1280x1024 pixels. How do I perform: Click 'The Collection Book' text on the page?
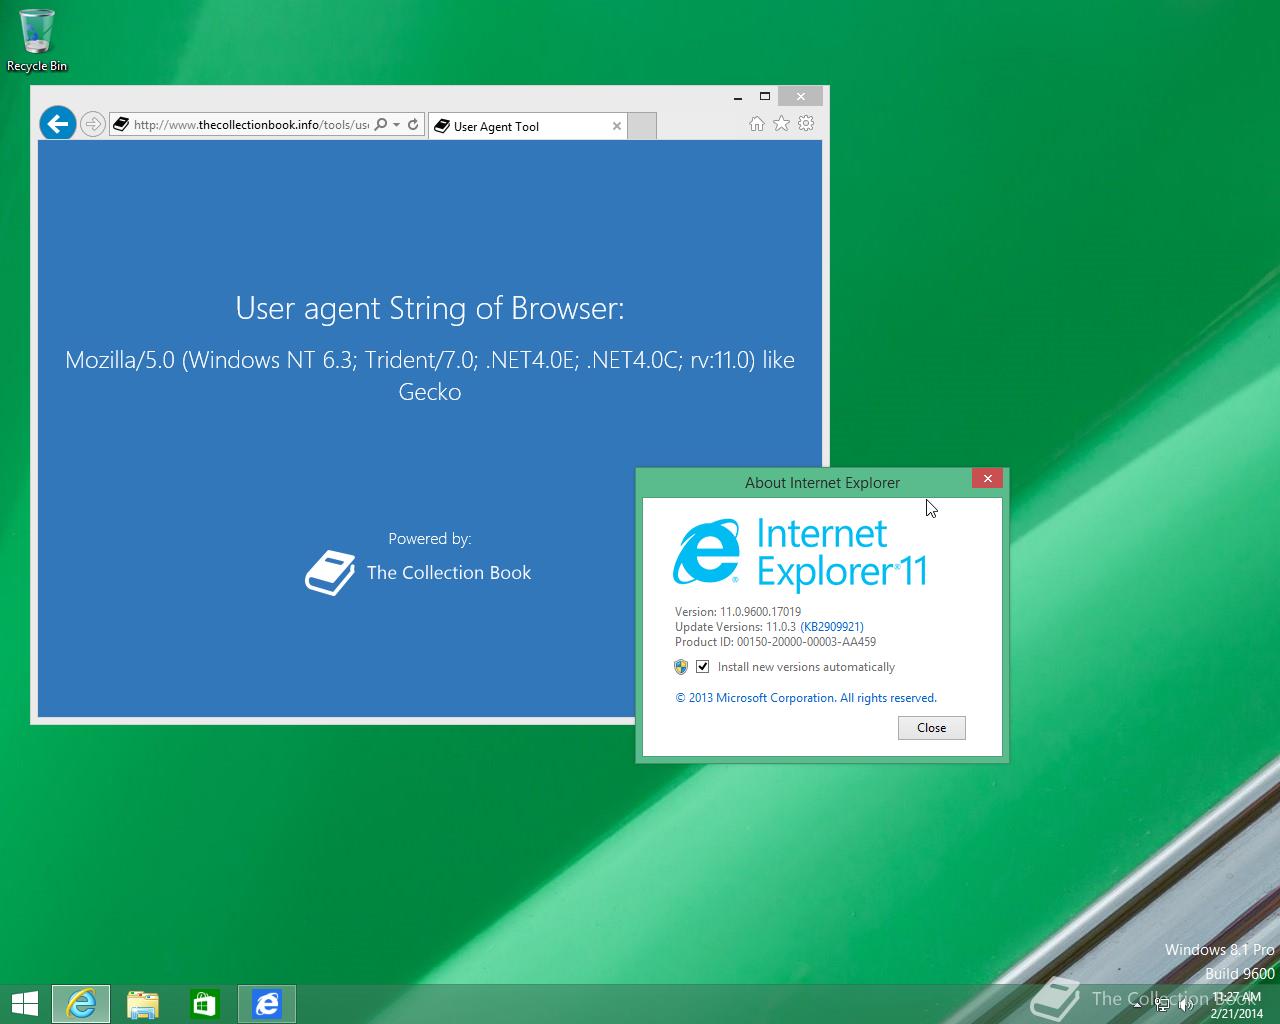tap(449, 573)
